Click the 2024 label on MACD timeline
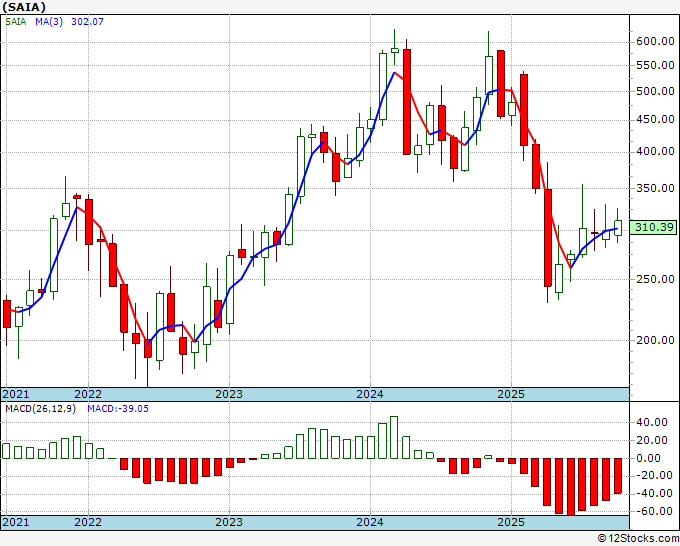This screenshot has width=680, height=546. 370,522
